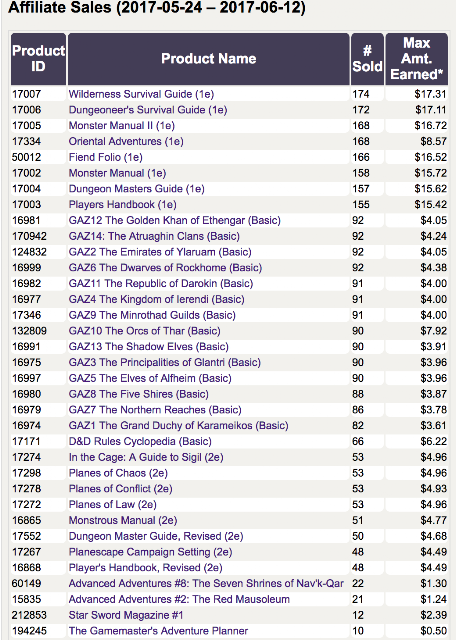Open Dungeon Masters Guide (1e) link
The height and width of the screenshot is (640, 456).
click(136, 189)
